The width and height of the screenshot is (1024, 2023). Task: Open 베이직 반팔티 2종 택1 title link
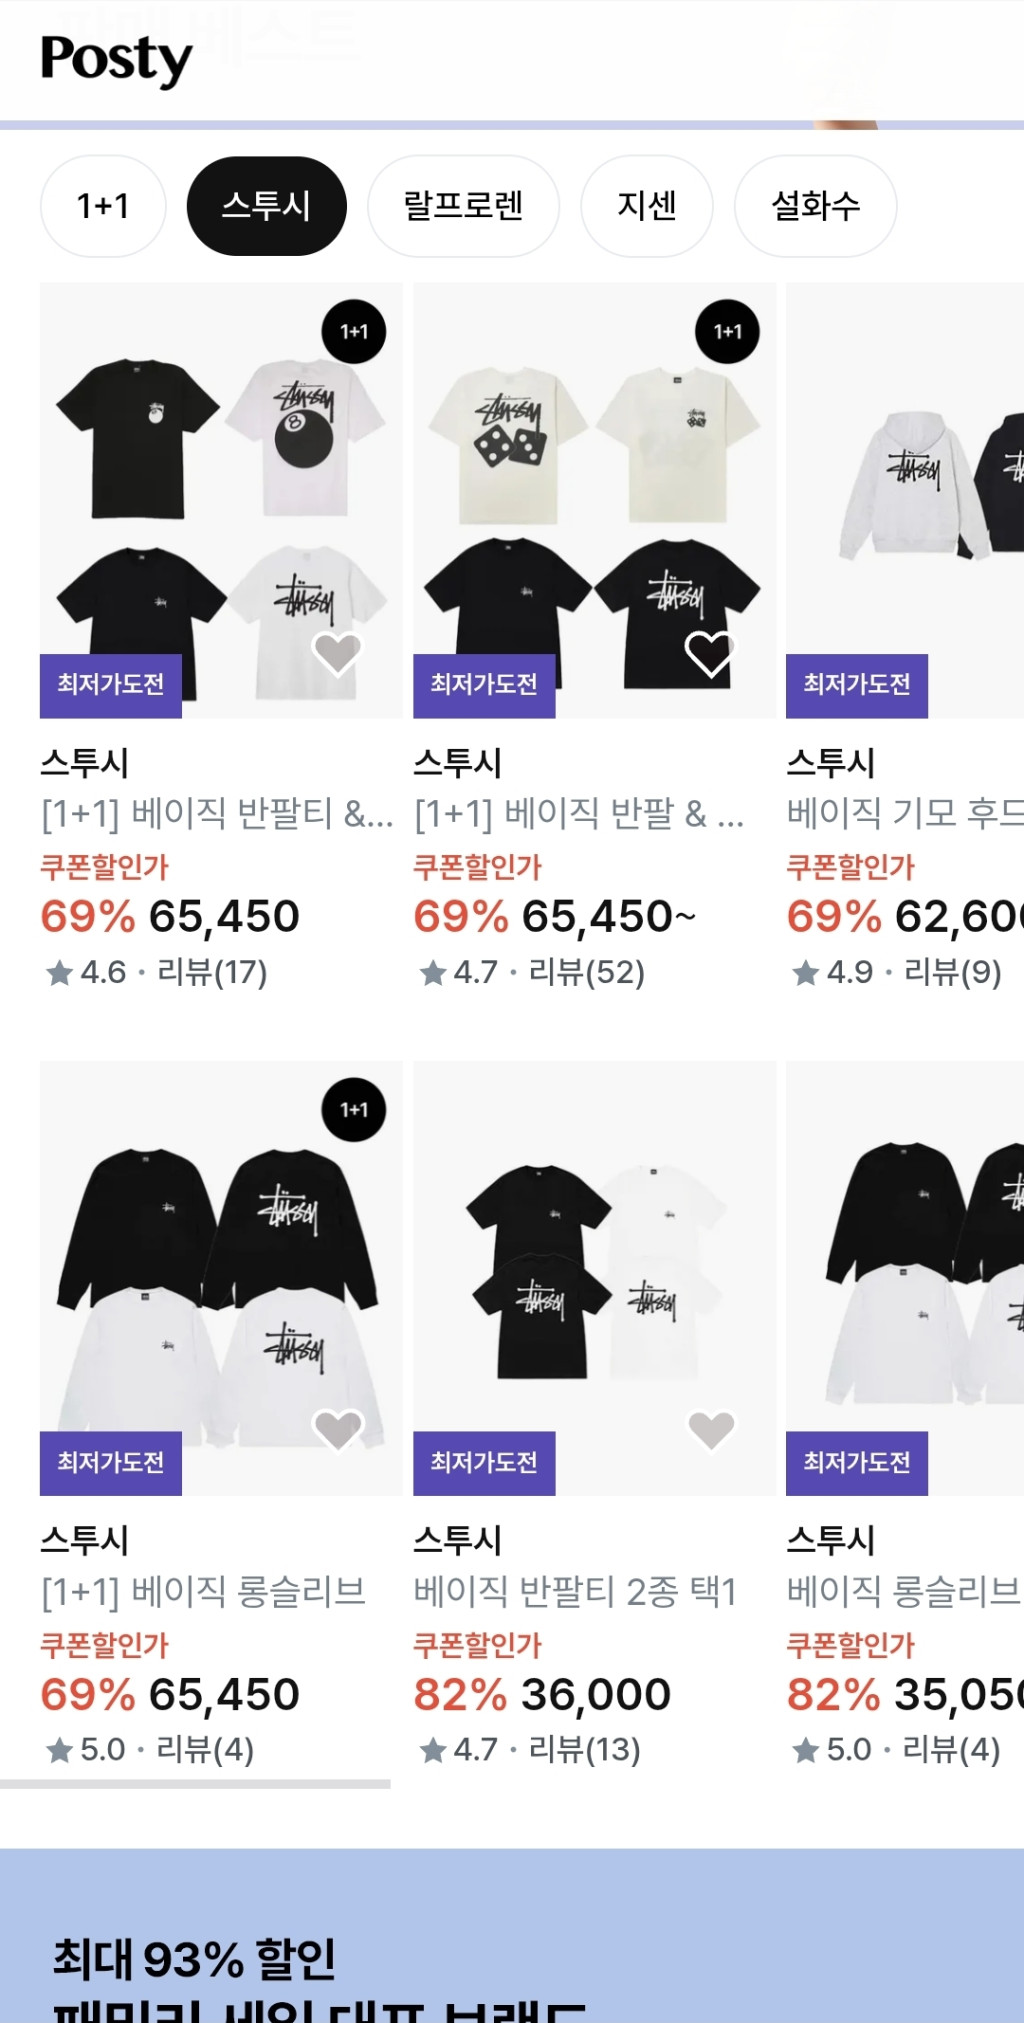(575, 1591)
